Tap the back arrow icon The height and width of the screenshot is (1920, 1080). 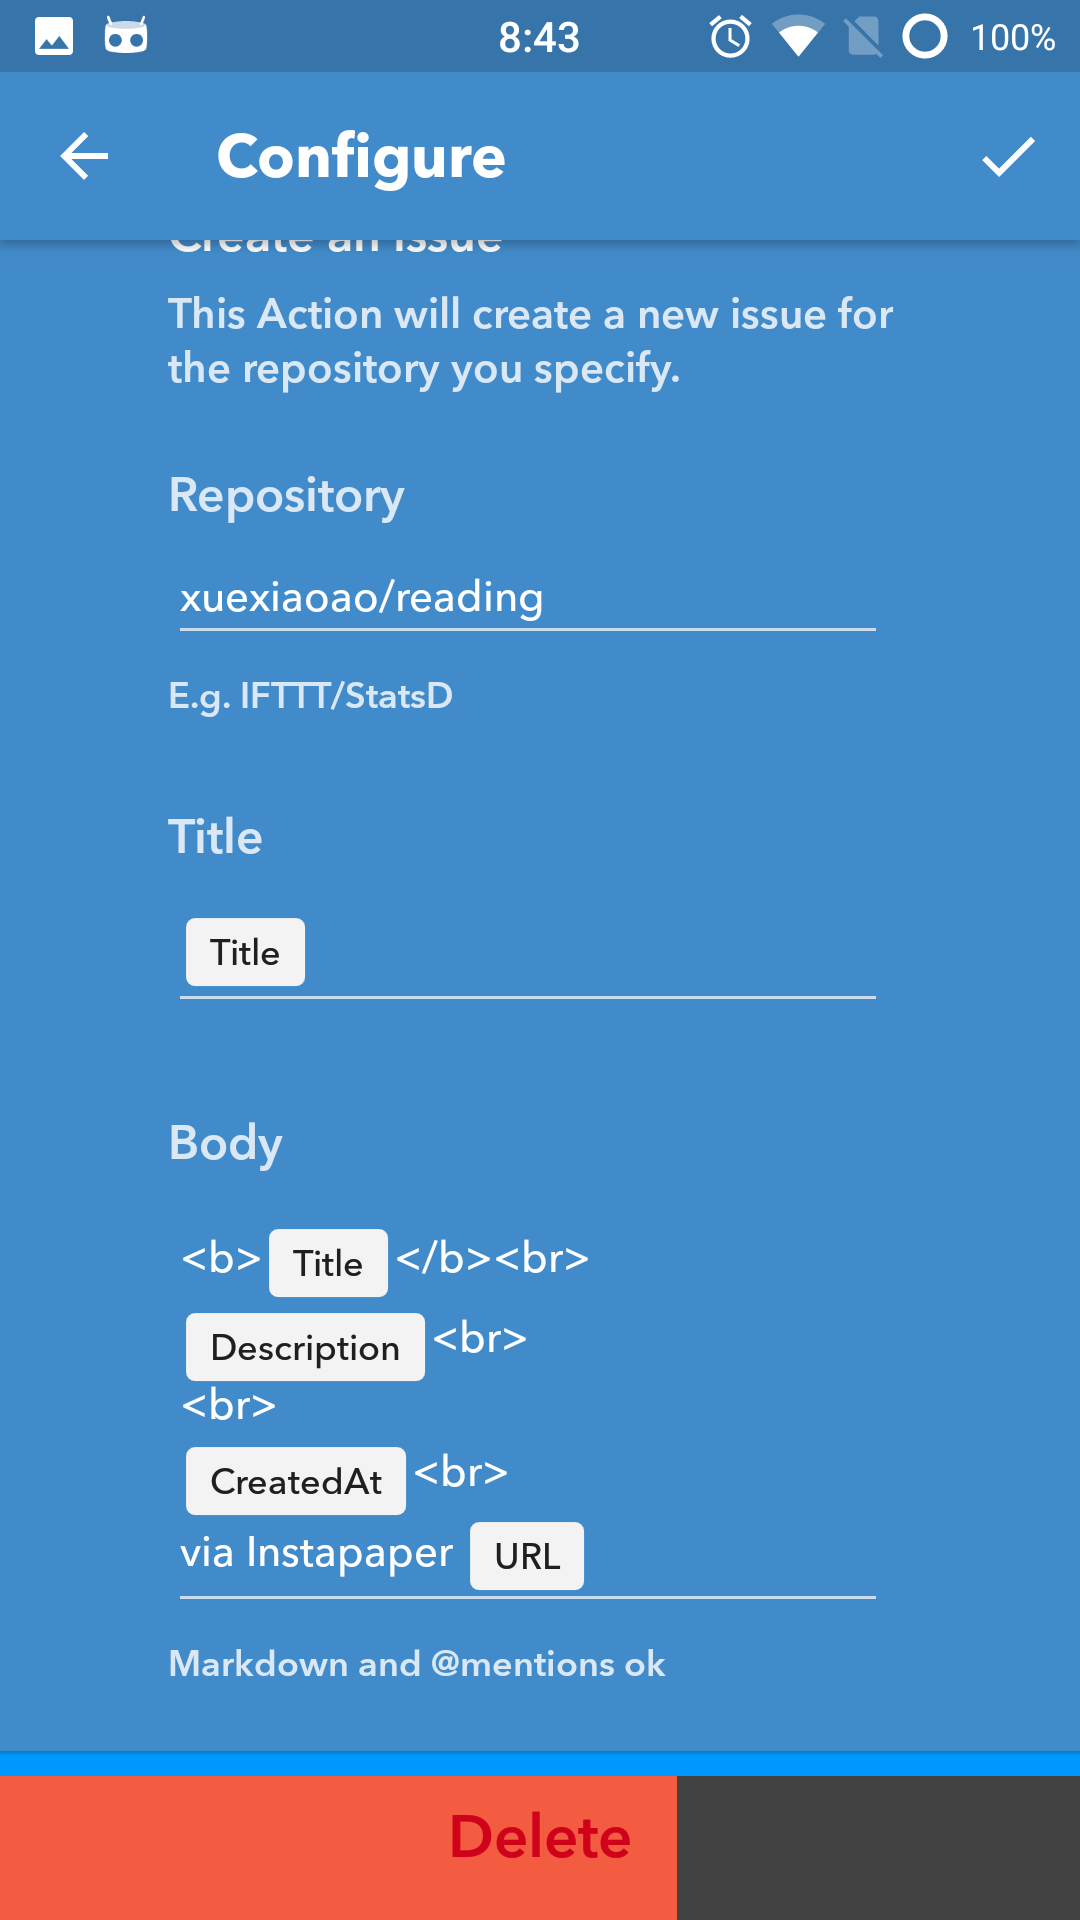click(x=84, y=157)
